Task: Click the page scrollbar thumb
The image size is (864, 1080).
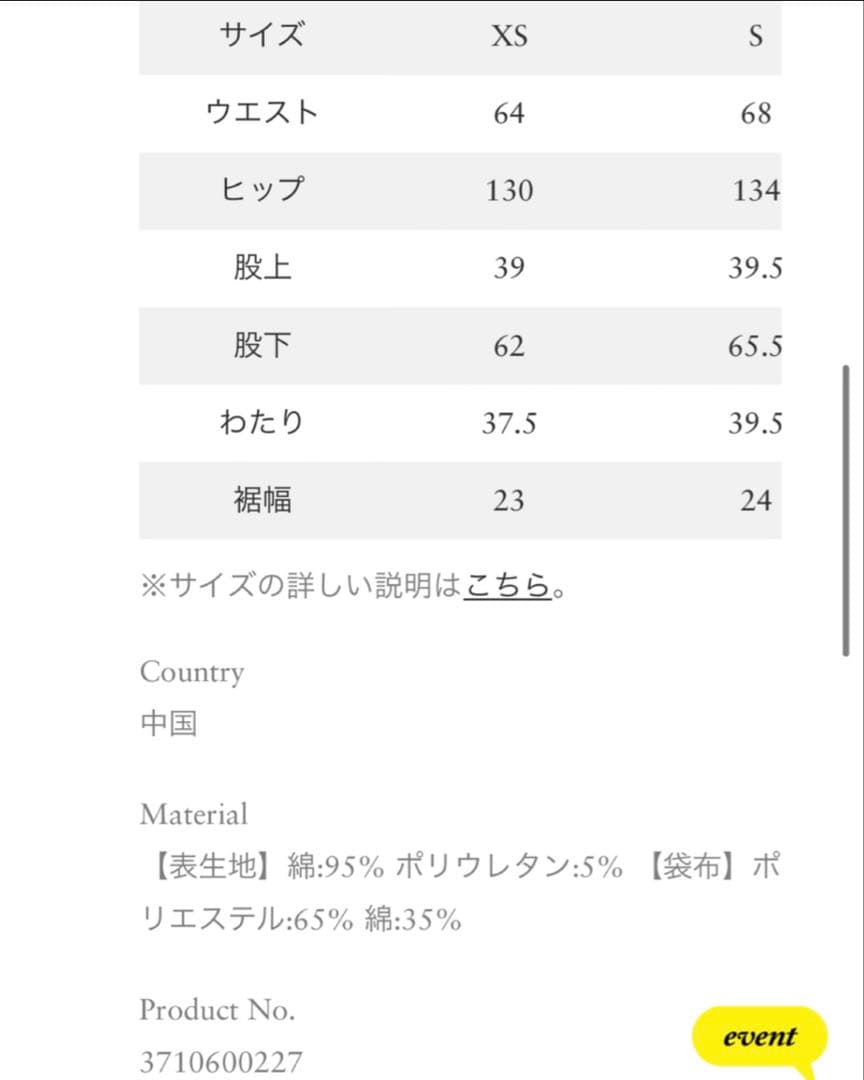Action: (846, 510)
